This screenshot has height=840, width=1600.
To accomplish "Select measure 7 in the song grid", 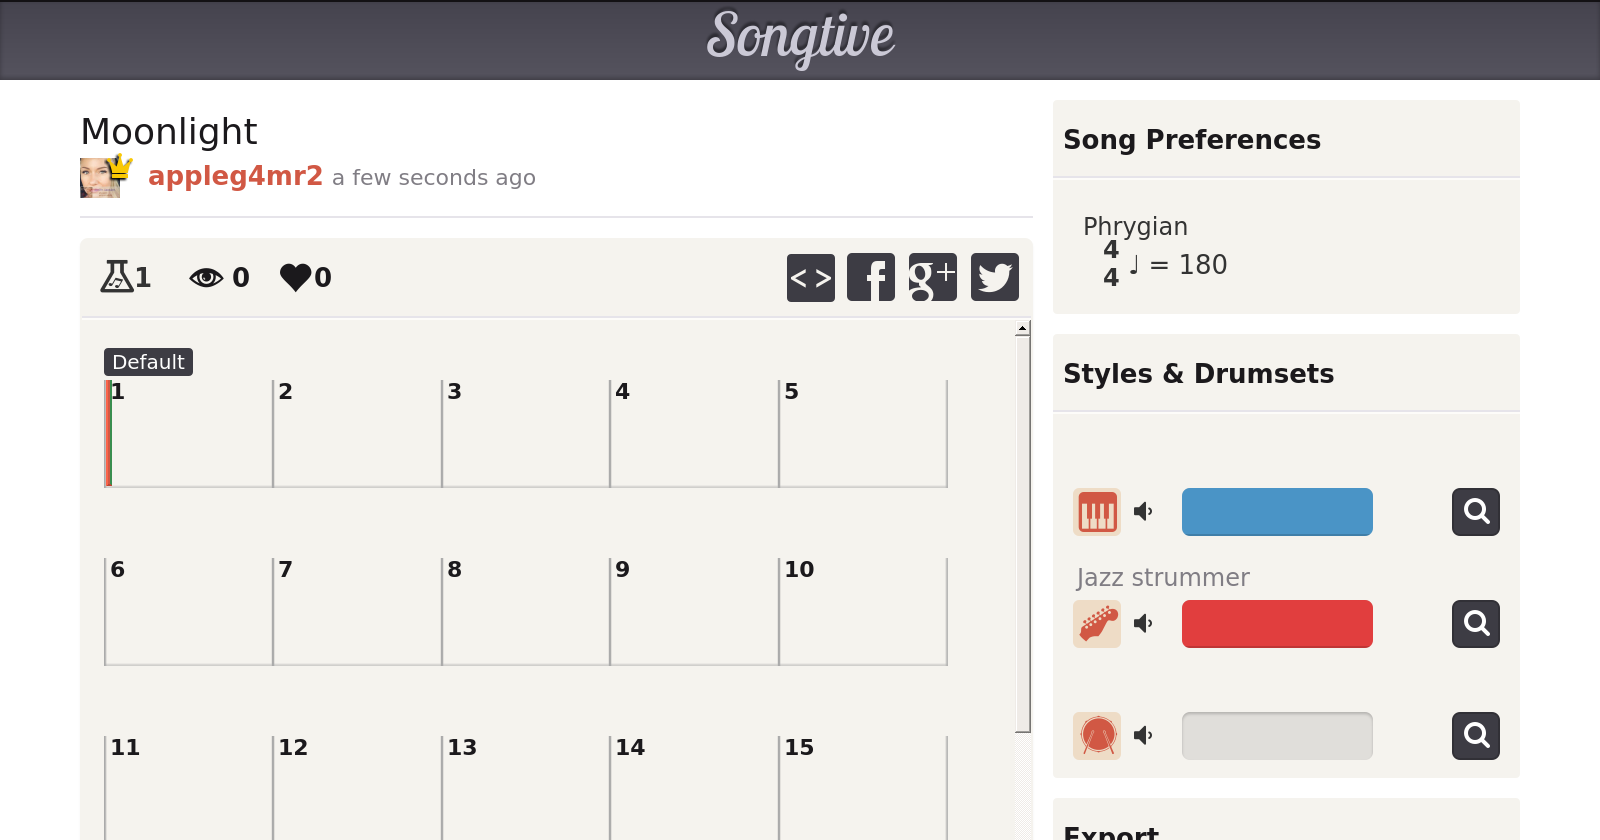I will click(357, 612).
